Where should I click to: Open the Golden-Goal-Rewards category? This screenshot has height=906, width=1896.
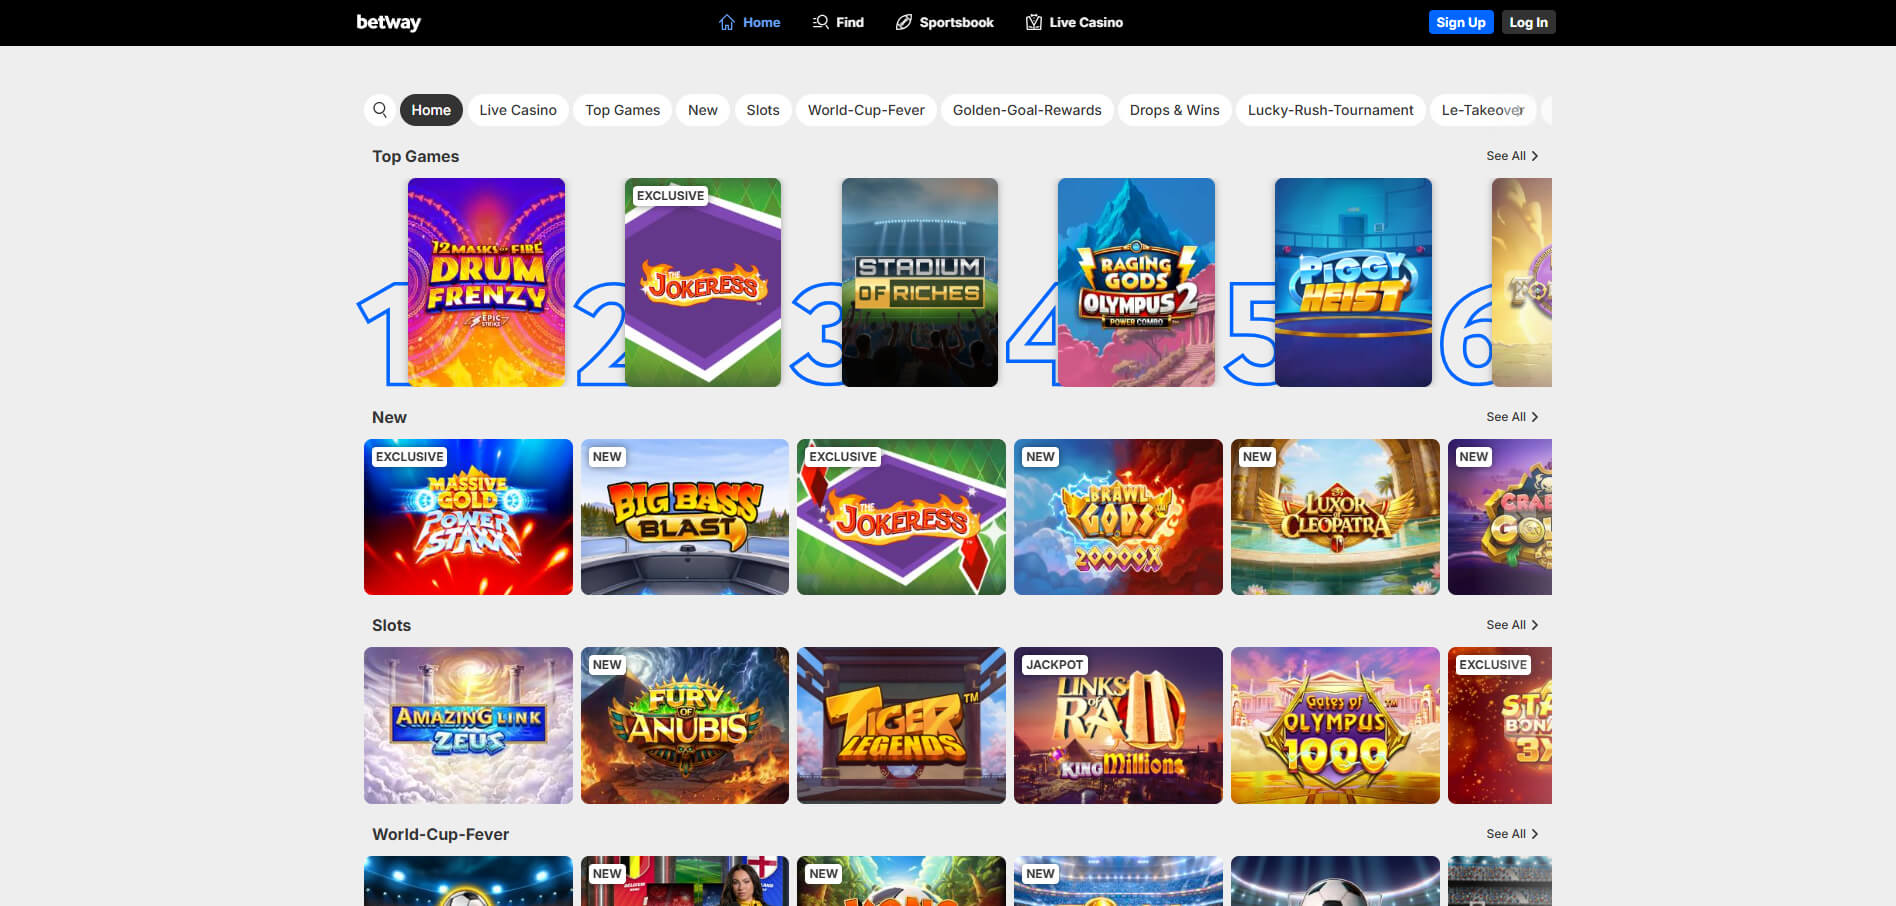[x=1027, y=110]
